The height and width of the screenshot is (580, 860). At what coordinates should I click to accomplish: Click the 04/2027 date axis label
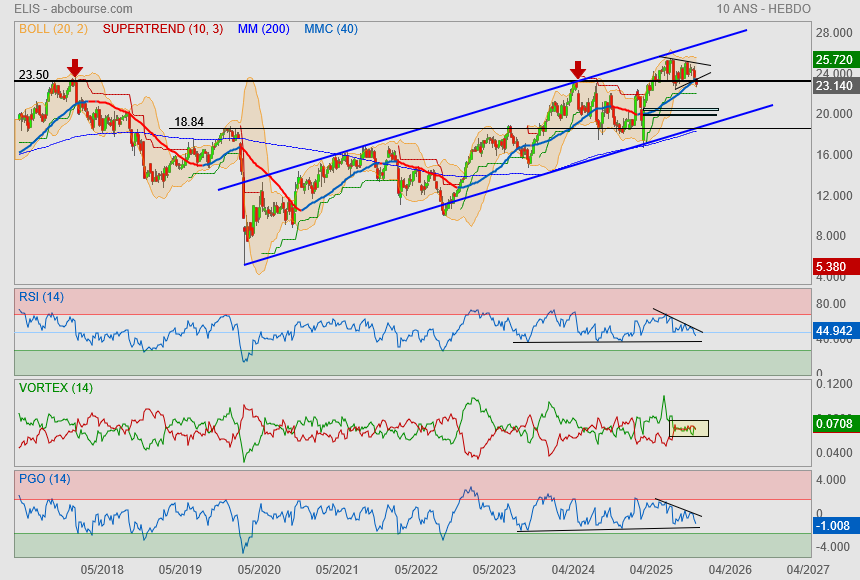click(808, 570)
